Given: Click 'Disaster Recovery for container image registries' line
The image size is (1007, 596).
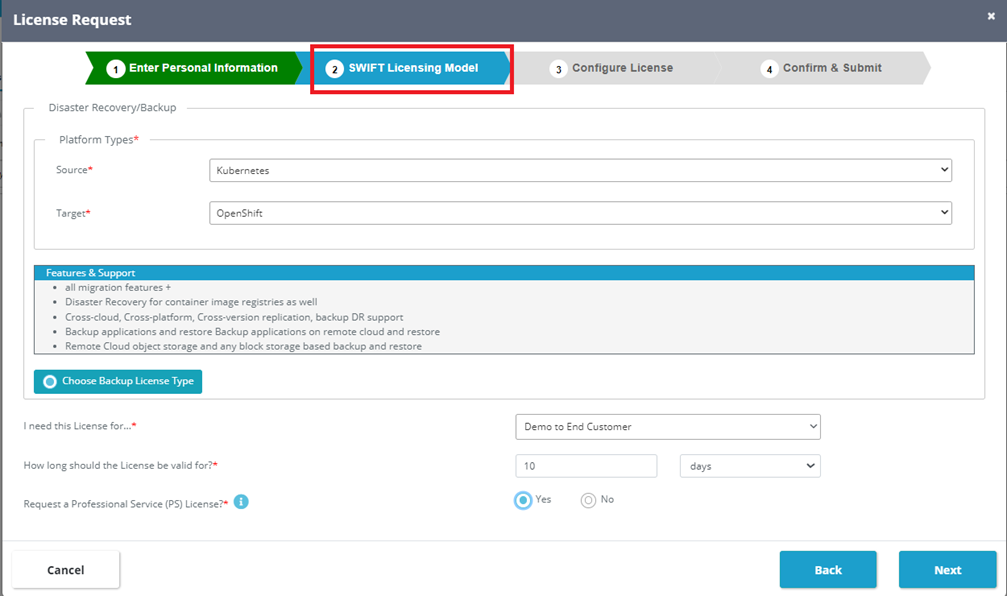Looking at the screenshot, I should point(191,302).
